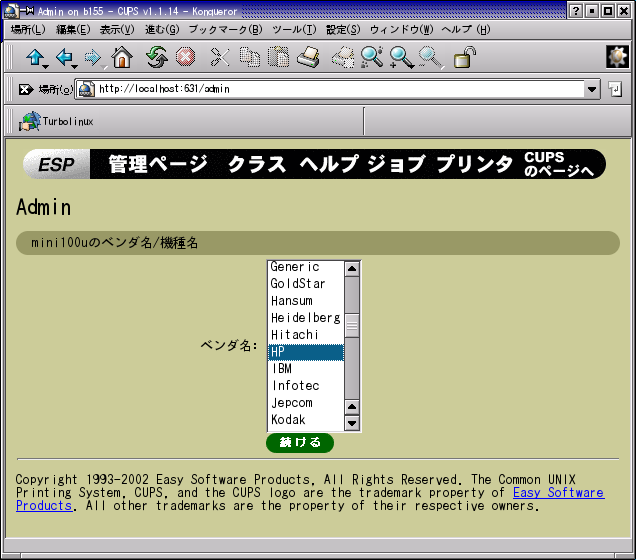Click the page favicon in the location bar
636x560 pixels.
point(86,89)
